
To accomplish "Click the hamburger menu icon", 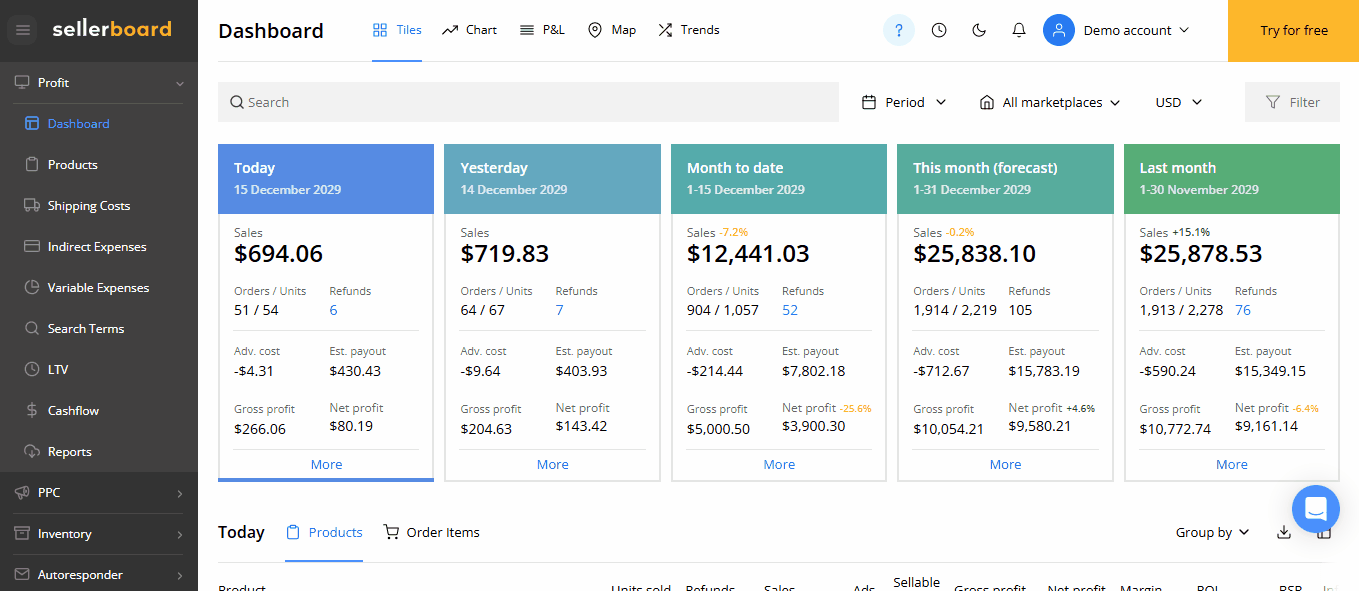I will point(23,30).
